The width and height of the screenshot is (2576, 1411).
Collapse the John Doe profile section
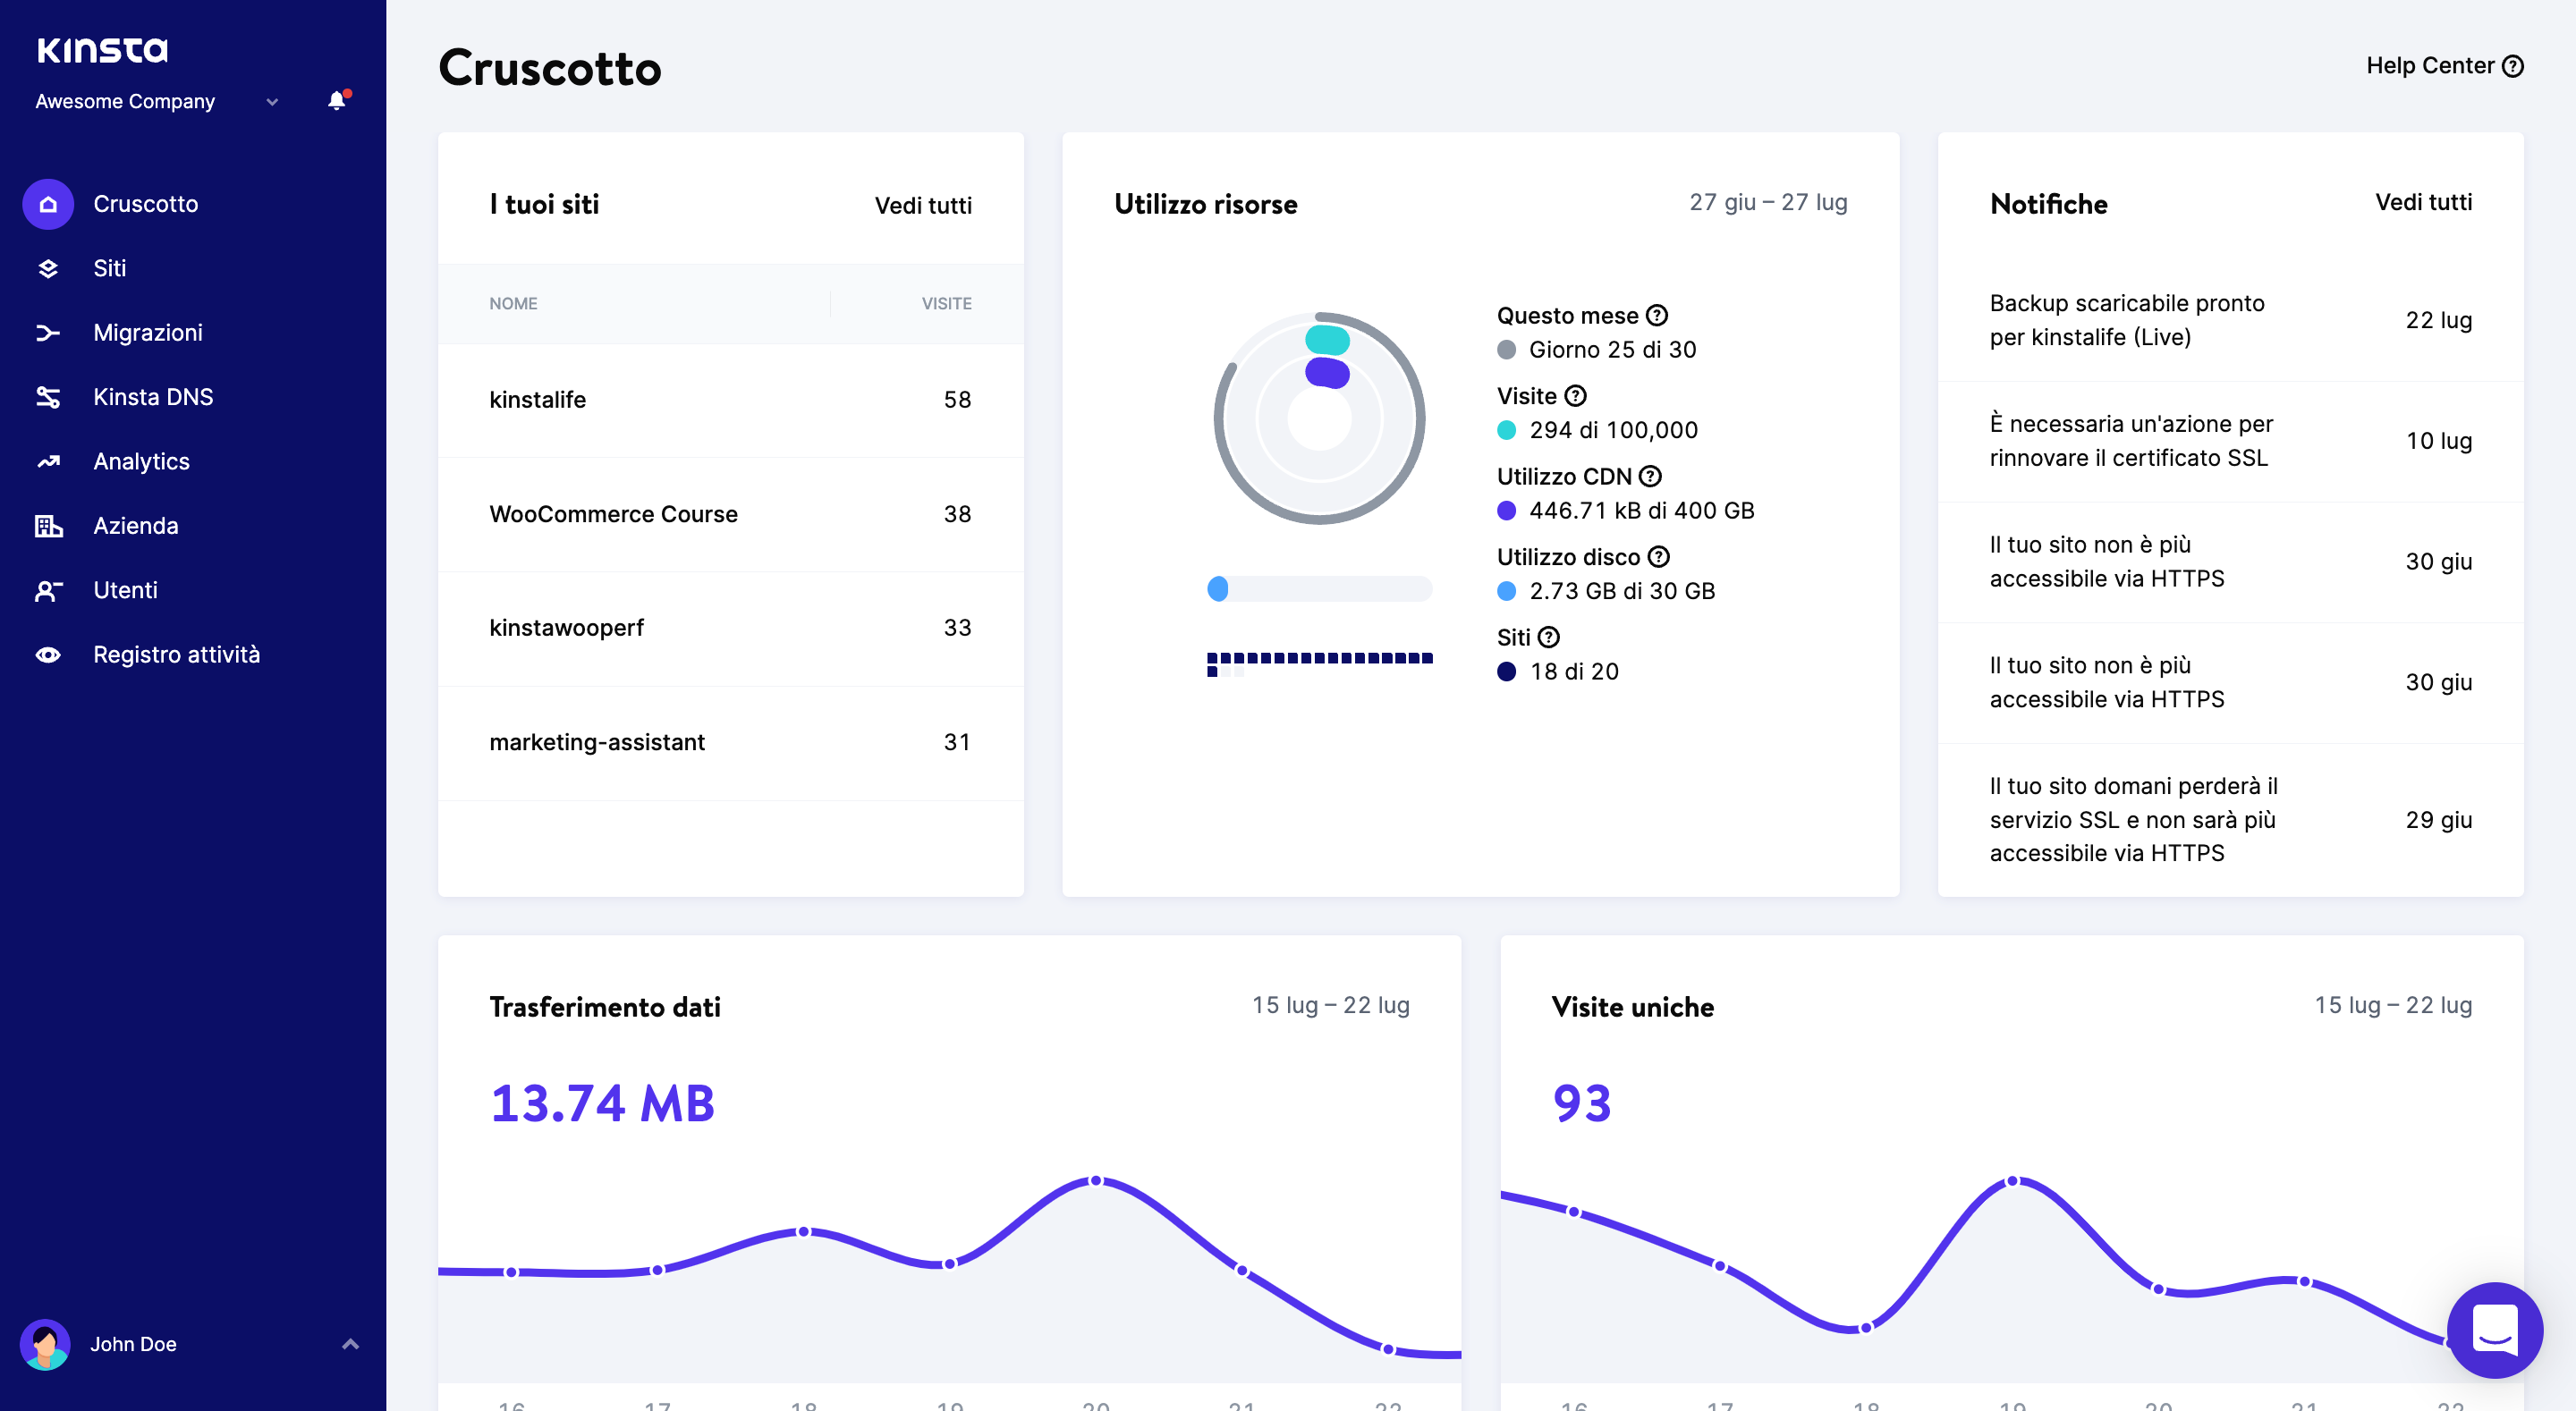click(x=349, y=1344)
